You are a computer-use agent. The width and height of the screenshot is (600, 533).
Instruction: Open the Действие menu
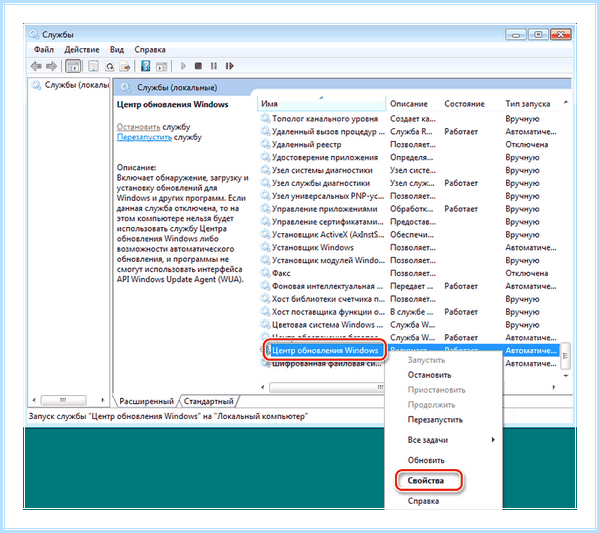click(82, 50)
